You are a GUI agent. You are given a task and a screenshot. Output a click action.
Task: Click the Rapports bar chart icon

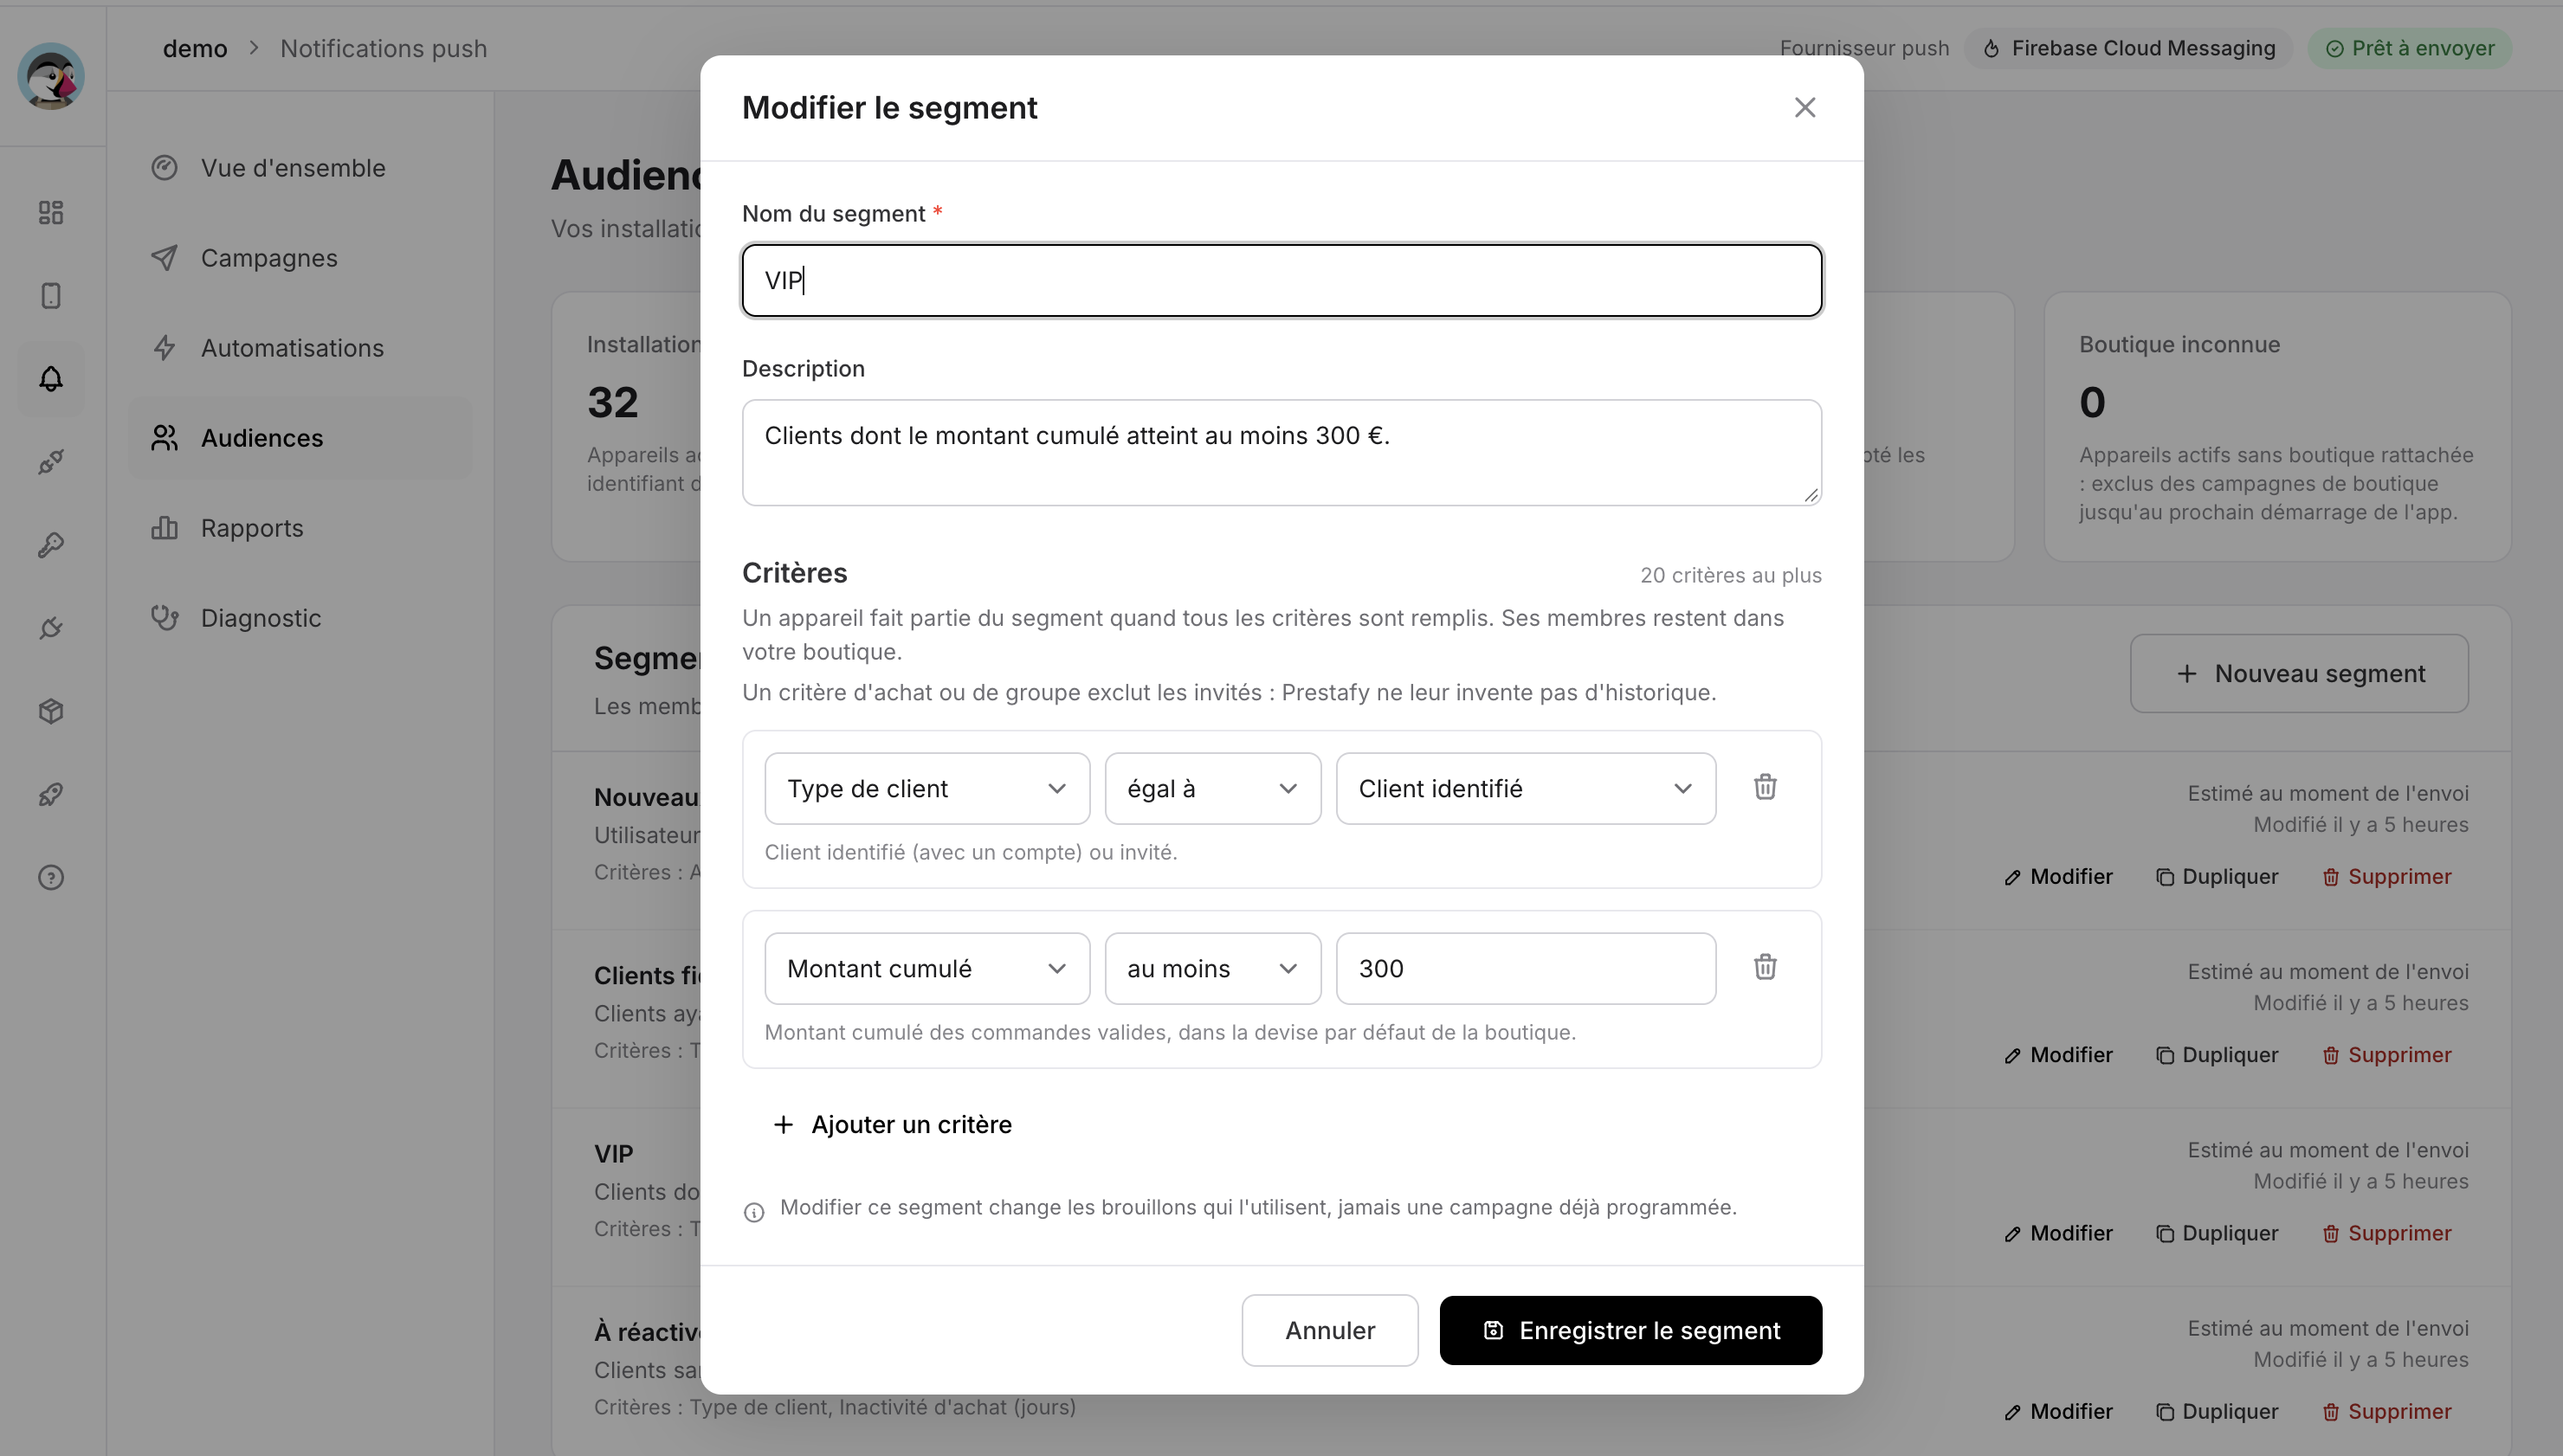[164, 527]
